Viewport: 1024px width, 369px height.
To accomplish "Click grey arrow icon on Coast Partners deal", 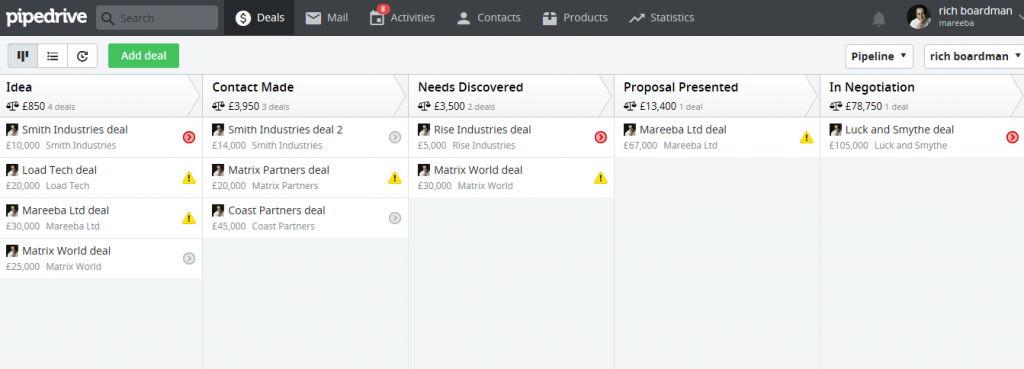I will (x=394, y=218).
